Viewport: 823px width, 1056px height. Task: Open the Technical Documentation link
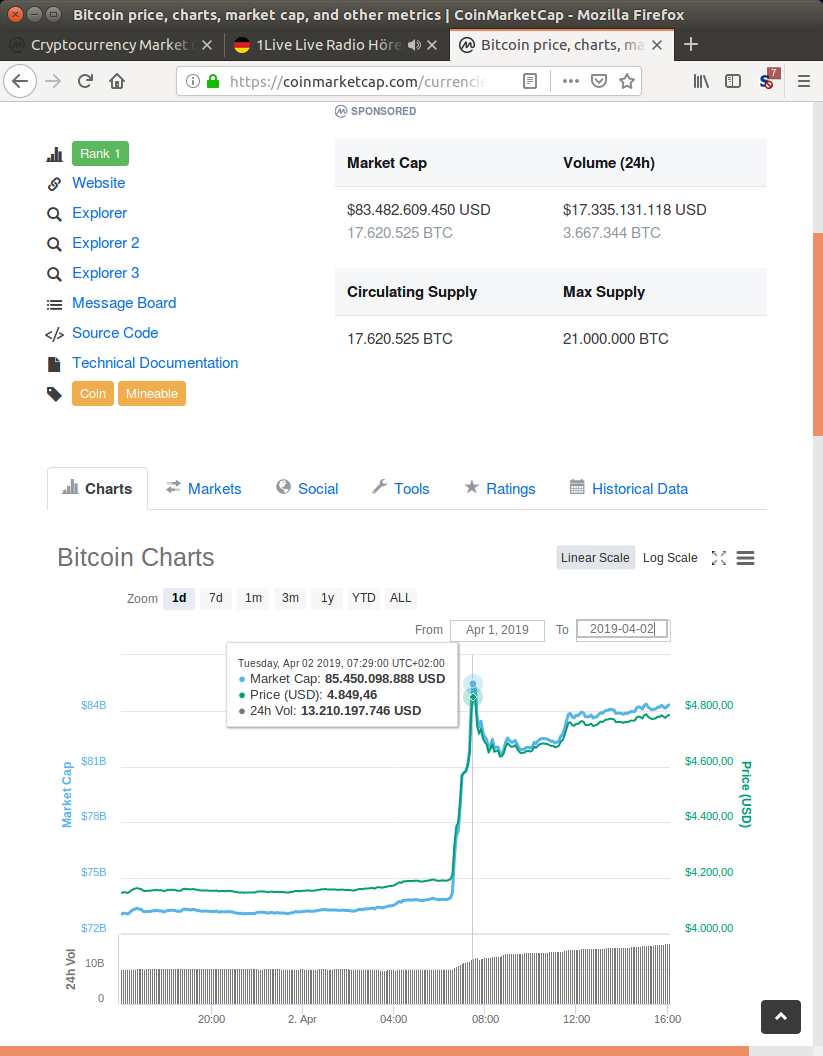pyautogui.click(x=155, y=363)
